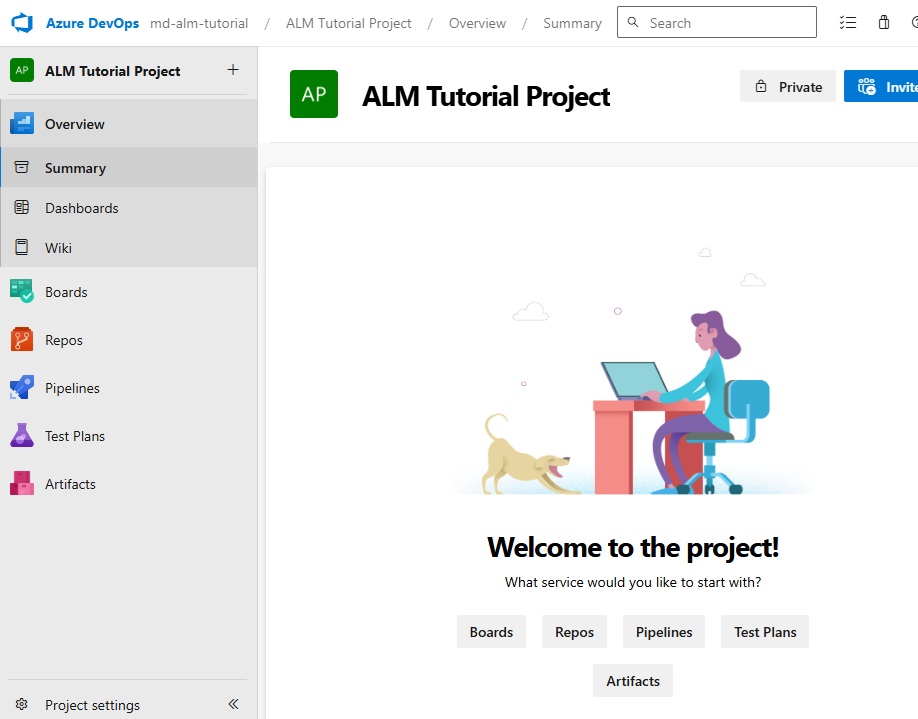The width and height of the screenshot is (918, 719).
Task: Expand Pipelines in the sidebar
Action: (129, 388)
